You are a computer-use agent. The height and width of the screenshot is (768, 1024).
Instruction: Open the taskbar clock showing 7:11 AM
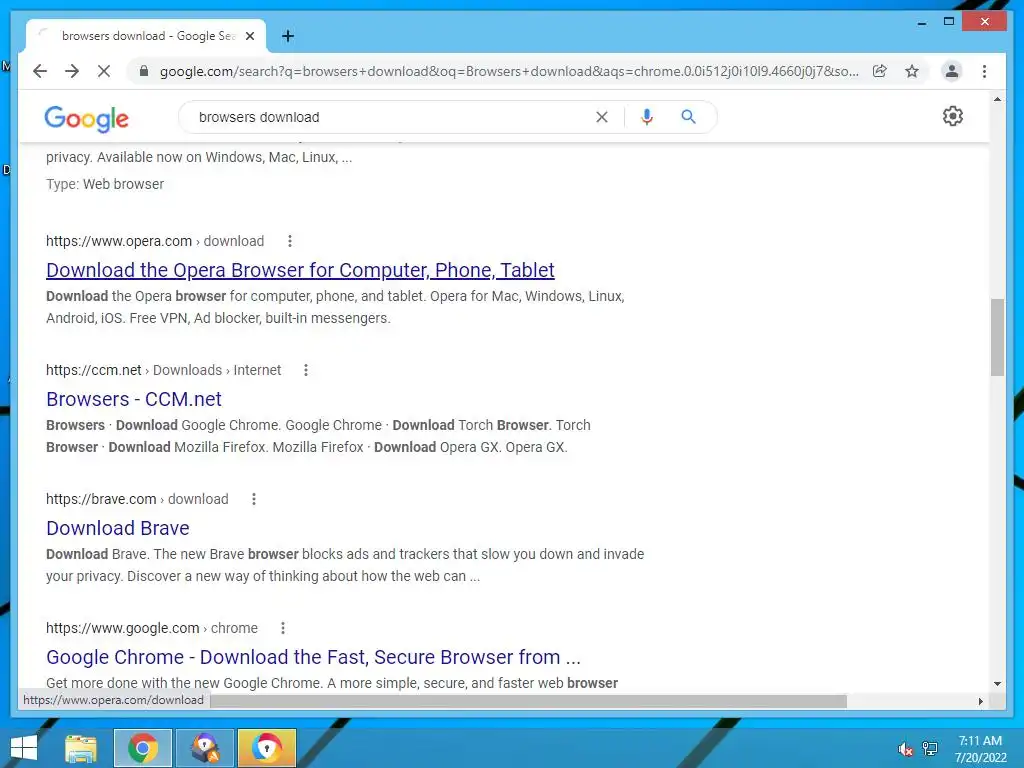(x=980, y=749)
